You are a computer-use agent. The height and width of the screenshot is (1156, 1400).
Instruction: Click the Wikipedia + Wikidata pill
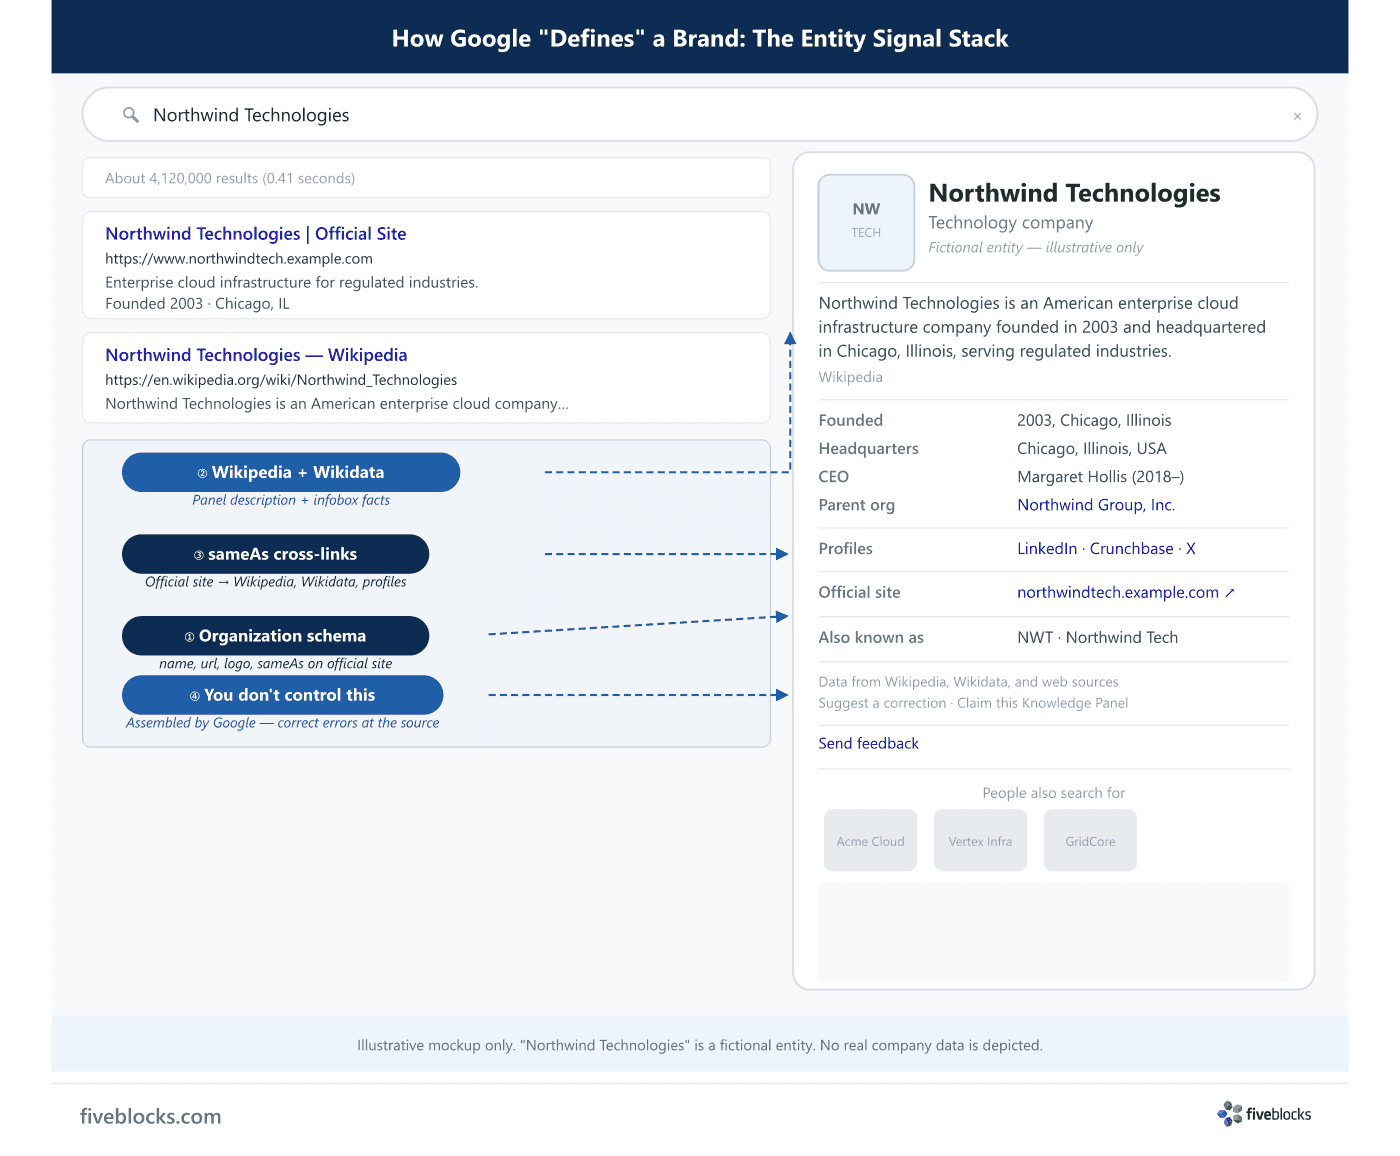(291, 472)
